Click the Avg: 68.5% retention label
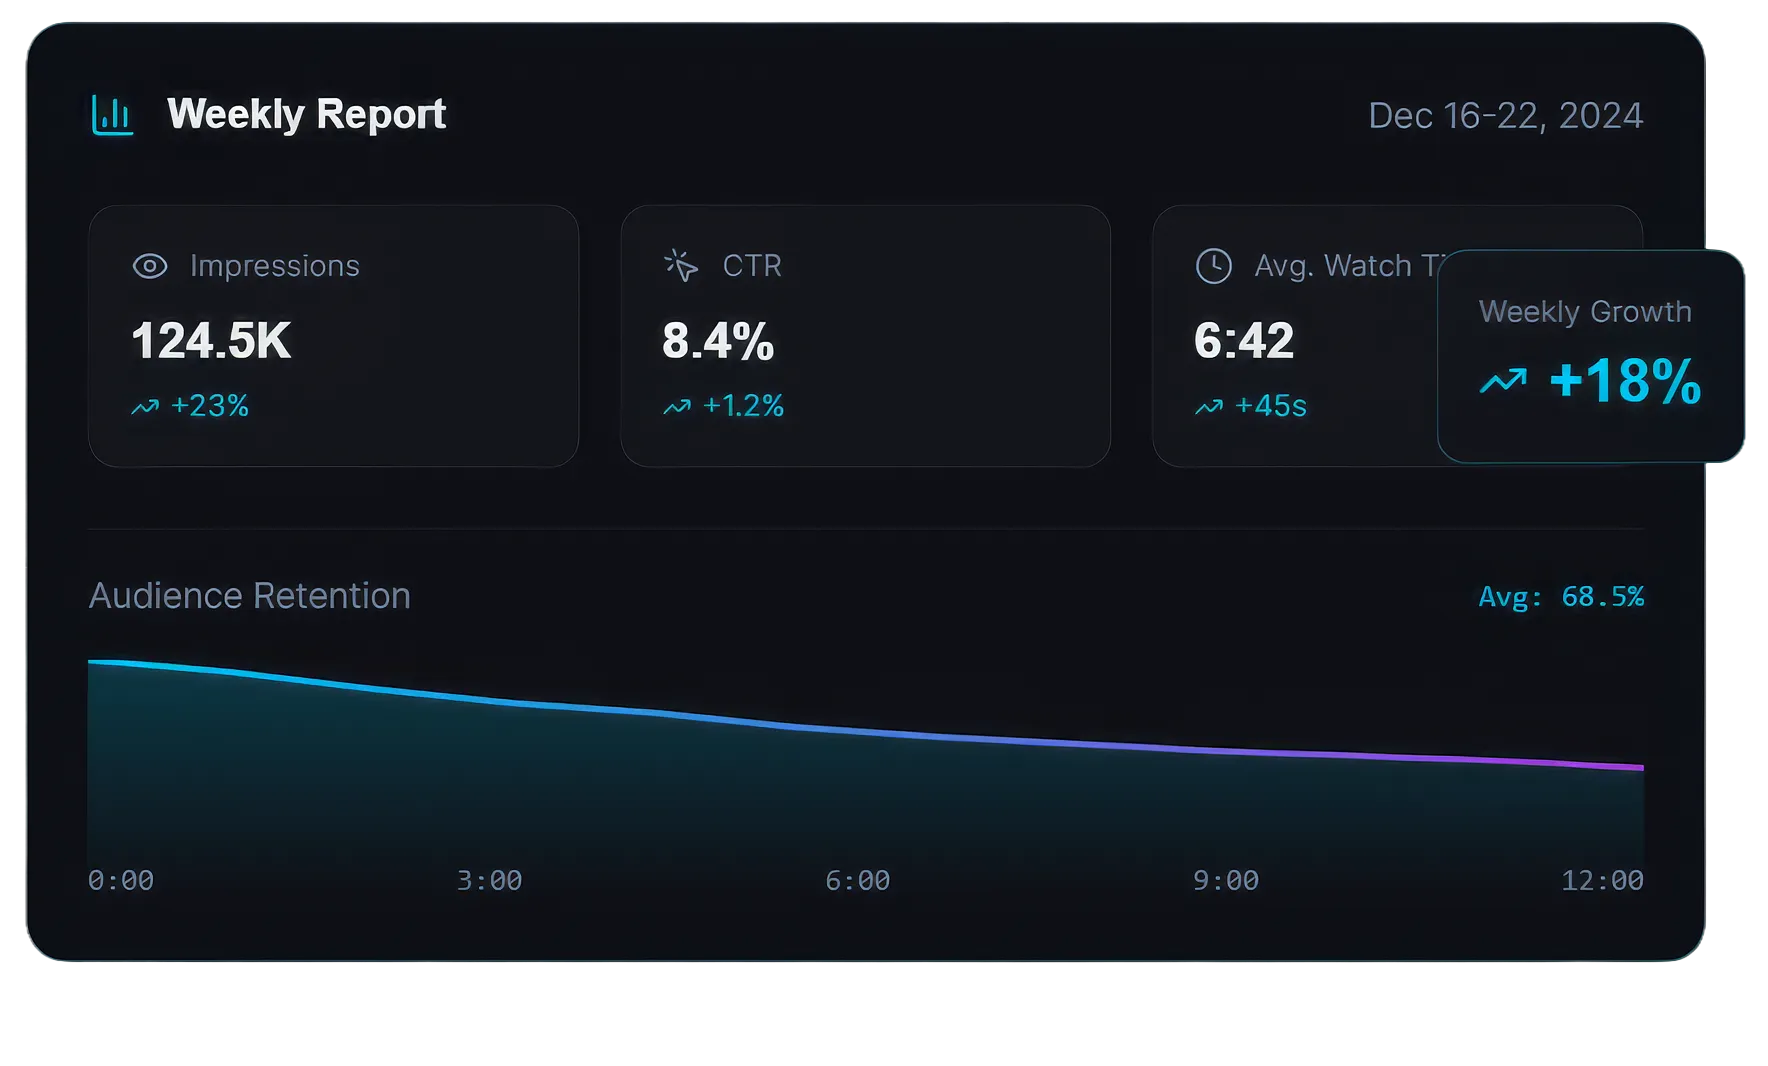 (x=1560, y=597)
